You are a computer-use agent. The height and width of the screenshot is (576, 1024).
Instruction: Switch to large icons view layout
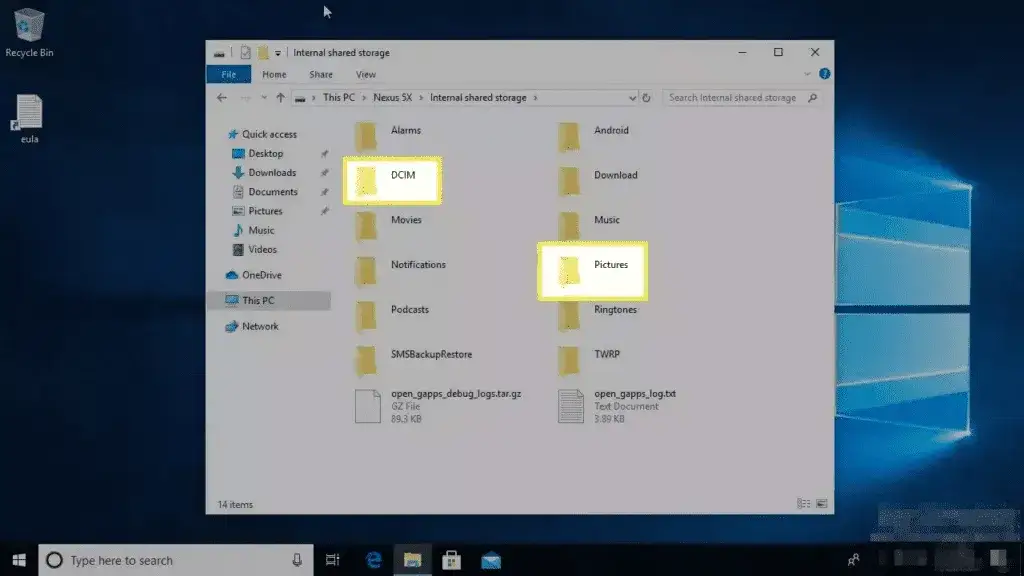tap(822, 503)
